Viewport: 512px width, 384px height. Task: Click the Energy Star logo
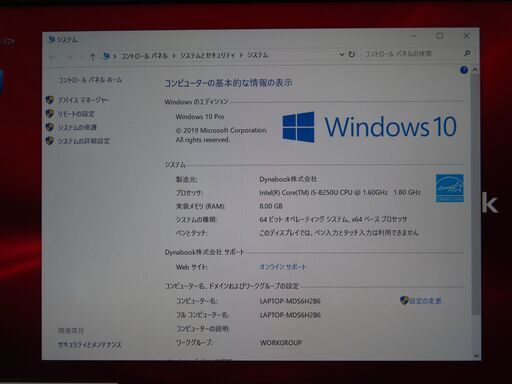click(x=450, y=188)
